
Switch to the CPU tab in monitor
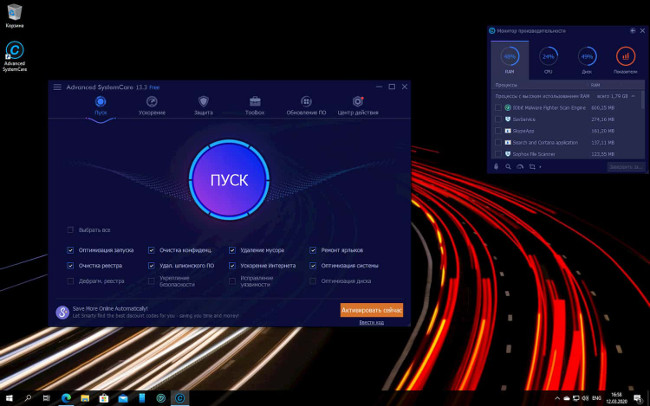(x=548, y=59)
